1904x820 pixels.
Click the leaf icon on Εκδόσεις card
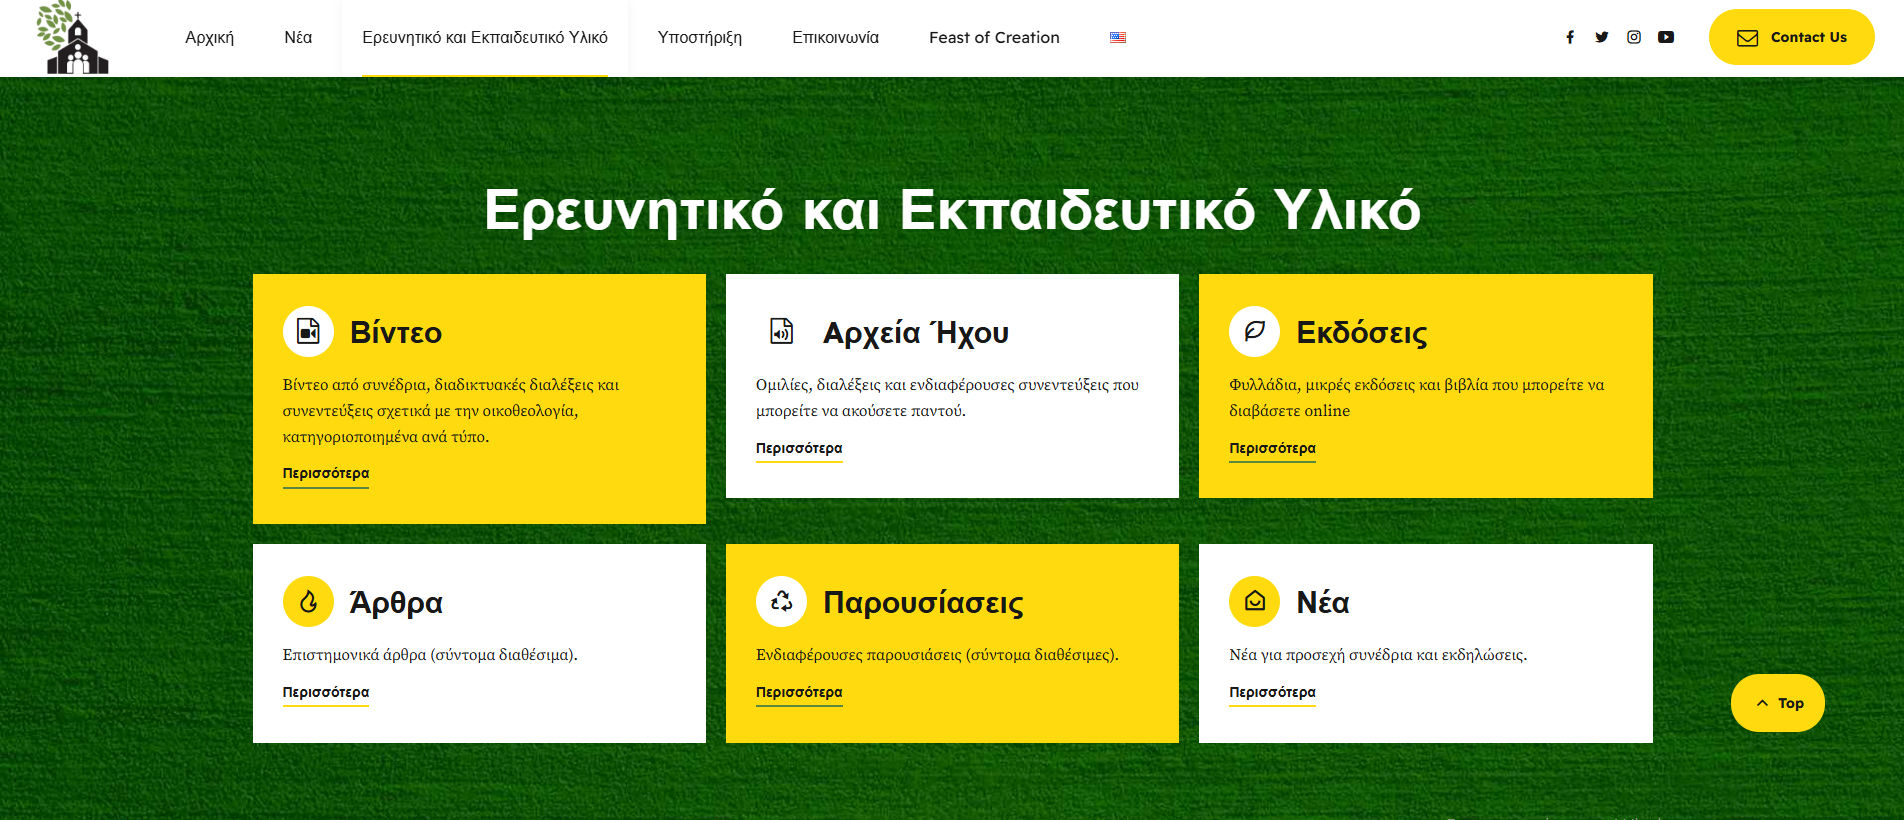pyautogui.click(x=1254, y=331)
